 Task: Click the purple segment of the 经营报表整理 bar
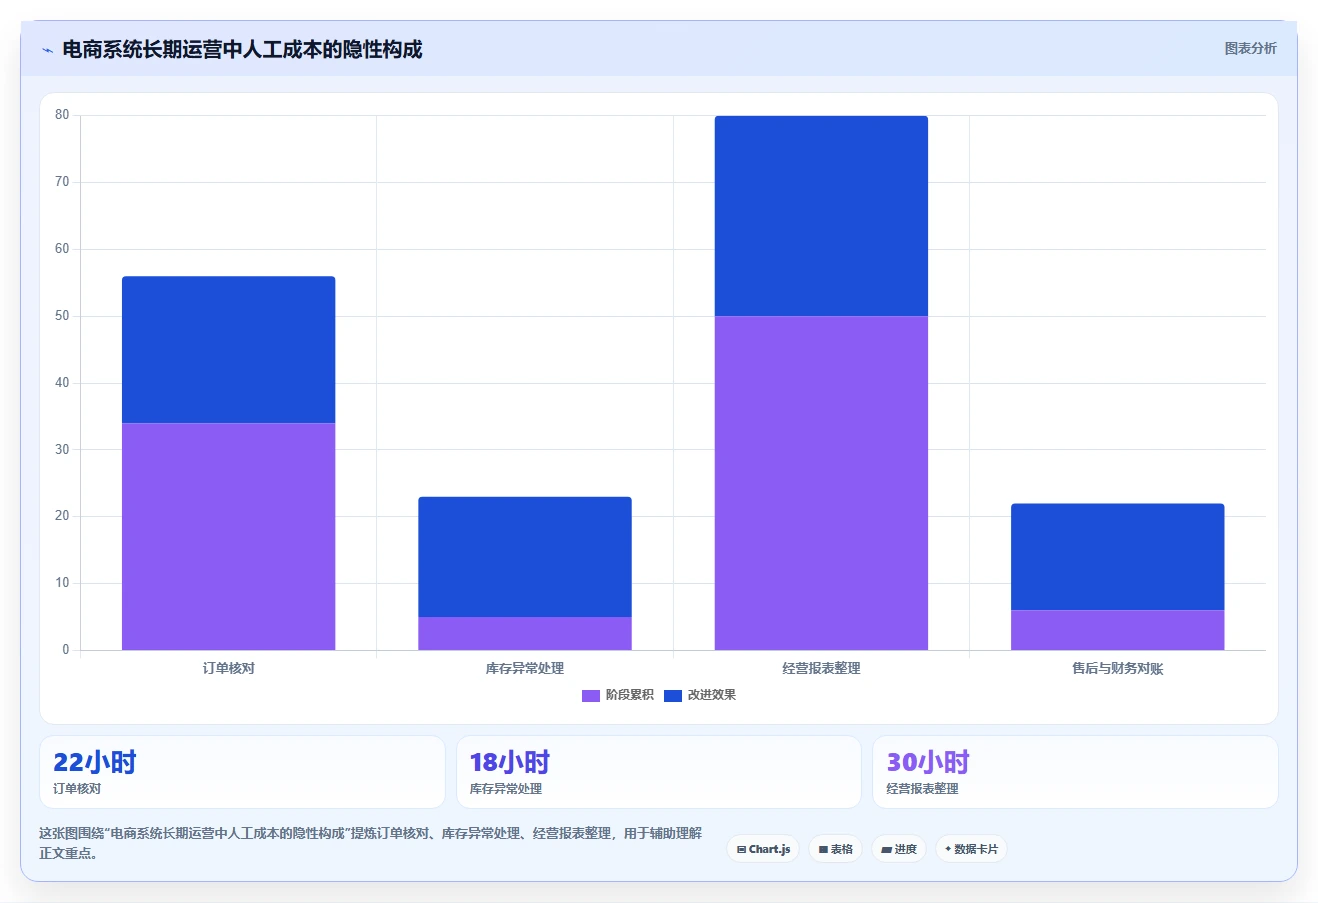pyautogui.click(x=821, y=483)
